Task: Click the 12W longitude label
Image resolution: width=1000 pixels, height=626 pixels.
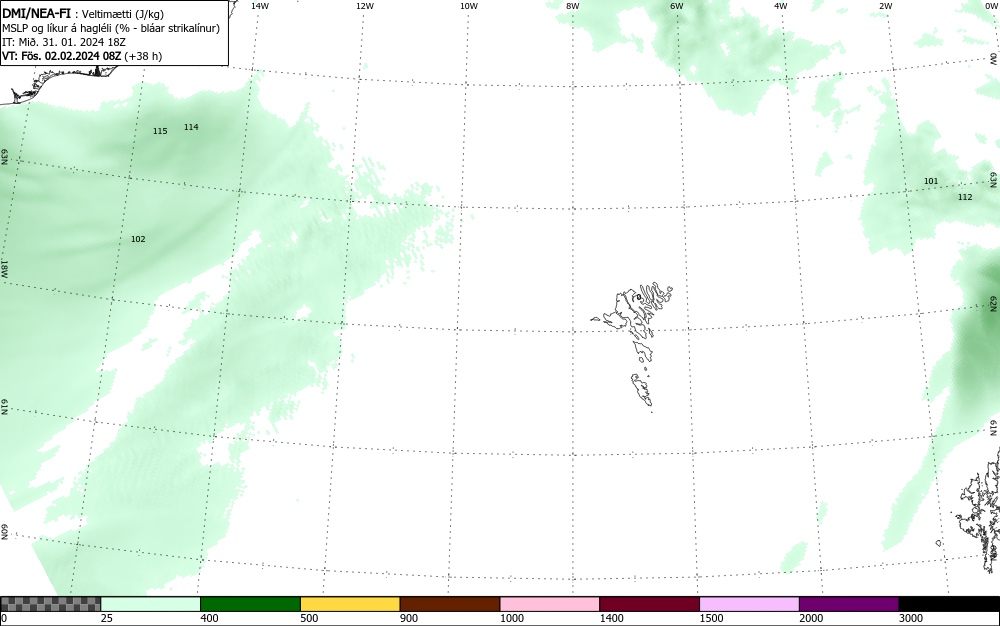Action: 364,6
